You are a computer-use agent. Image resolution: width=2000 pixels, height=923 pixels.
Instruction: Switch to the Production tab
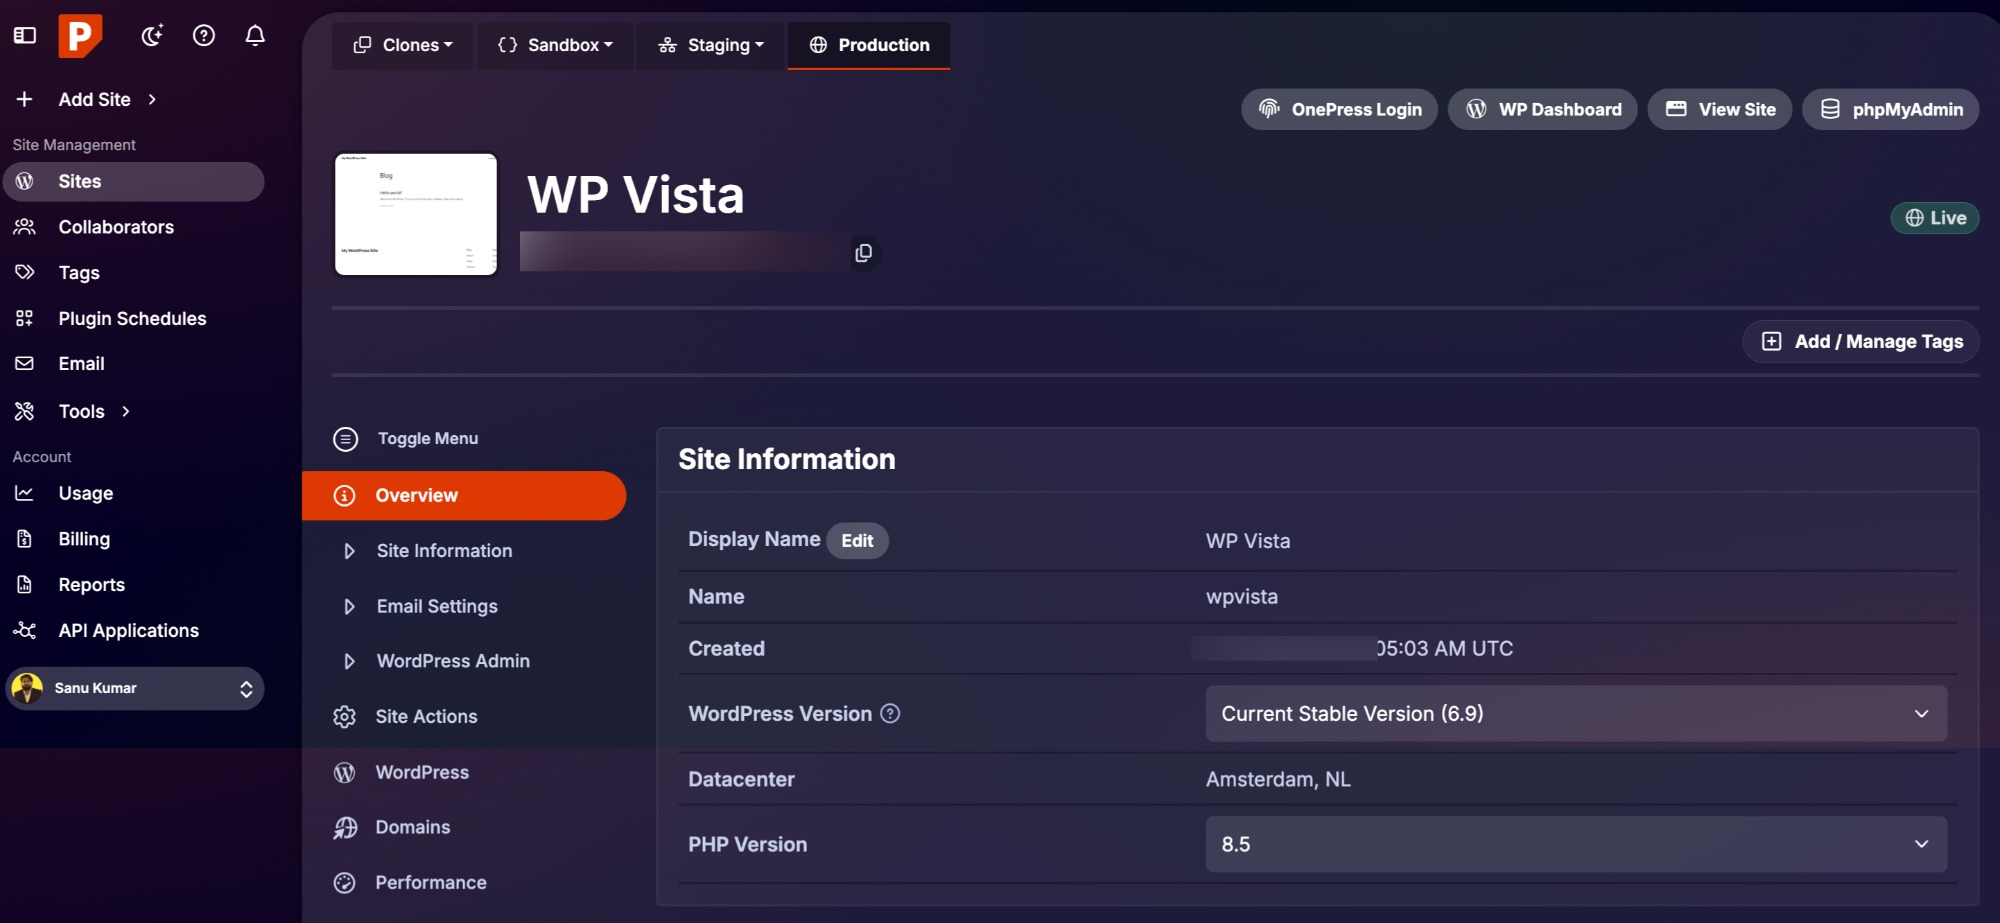[868, 44]
